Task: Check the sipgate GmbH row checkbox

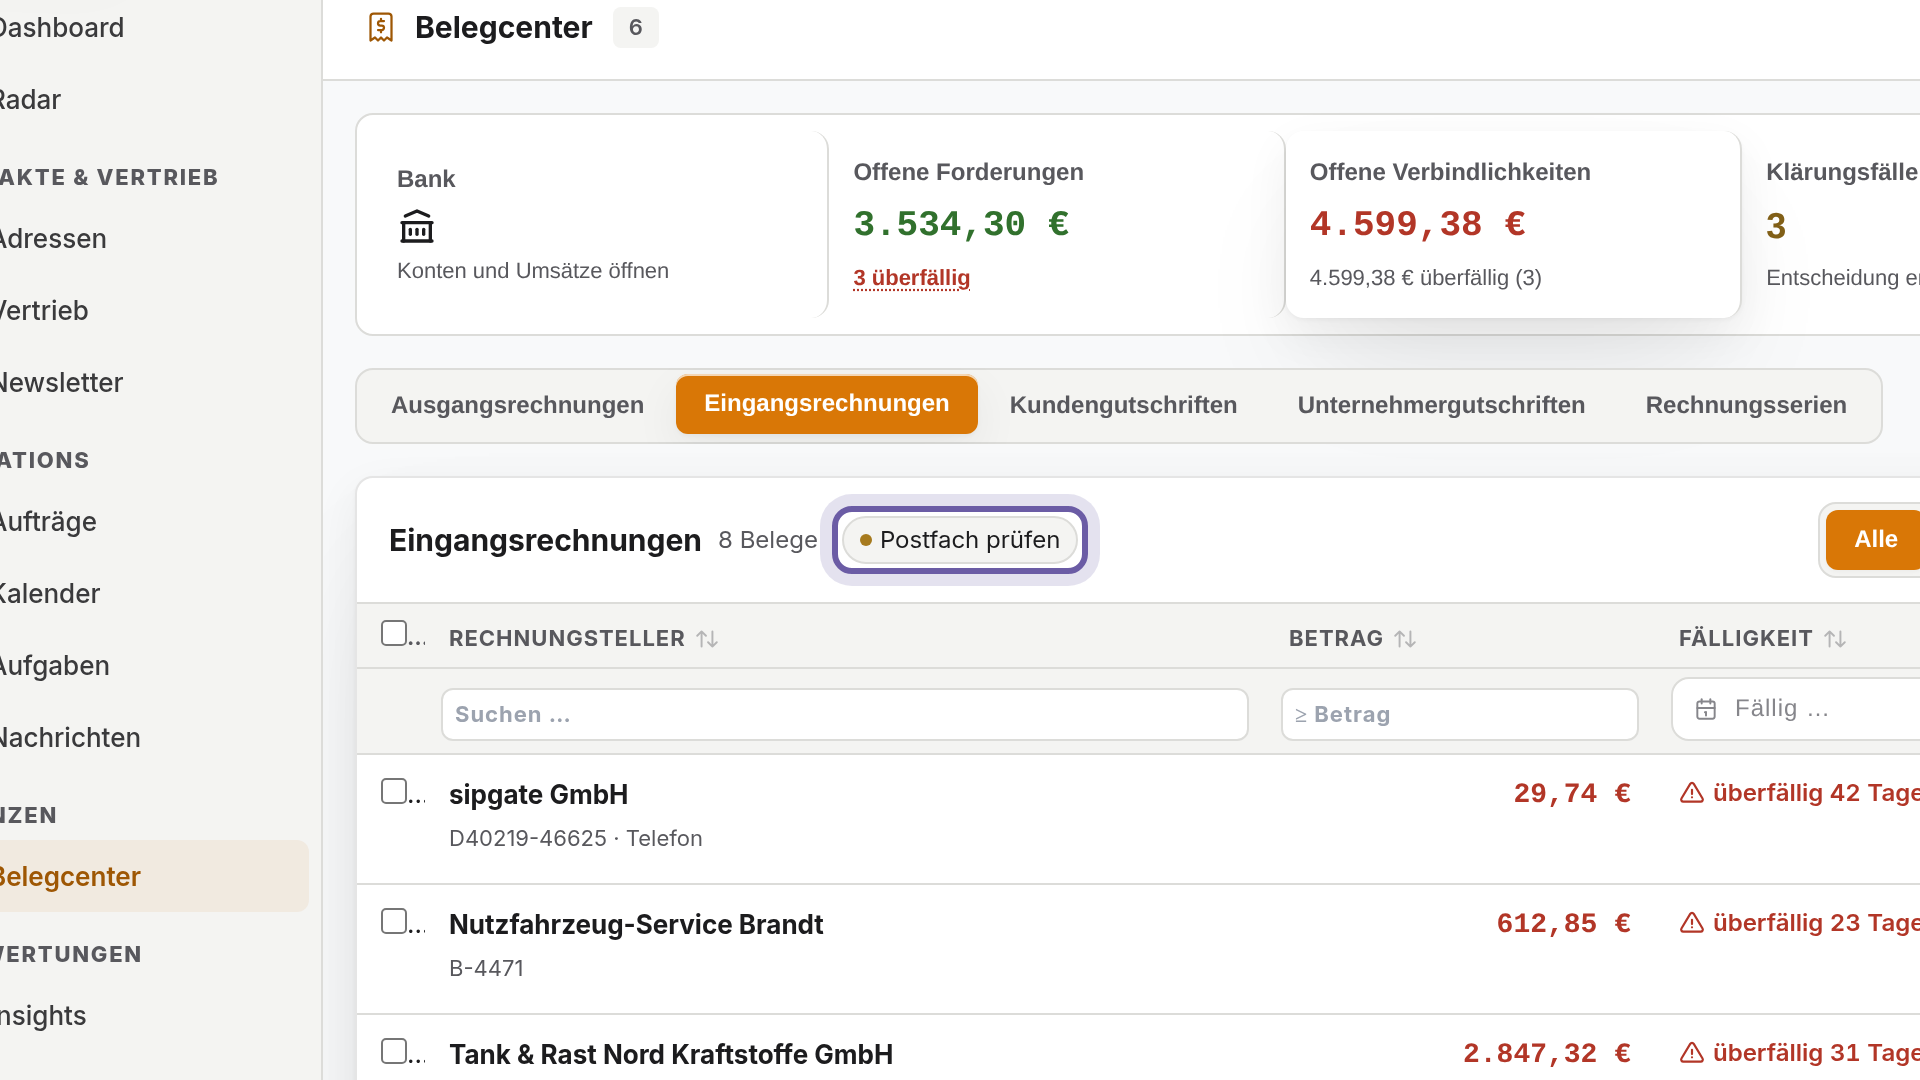Action: 394,791
